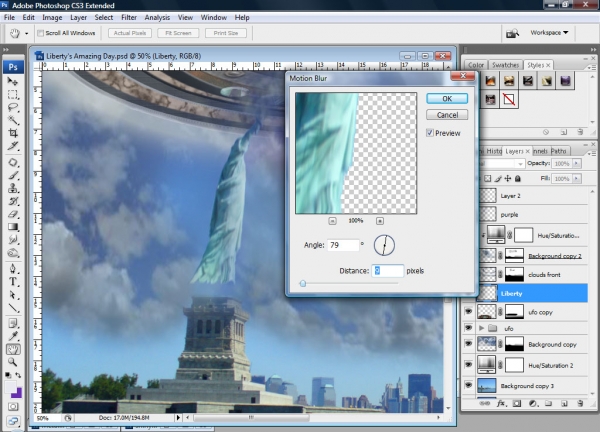
Task: Open the Workspace dropdown
Action: (549, 33)
